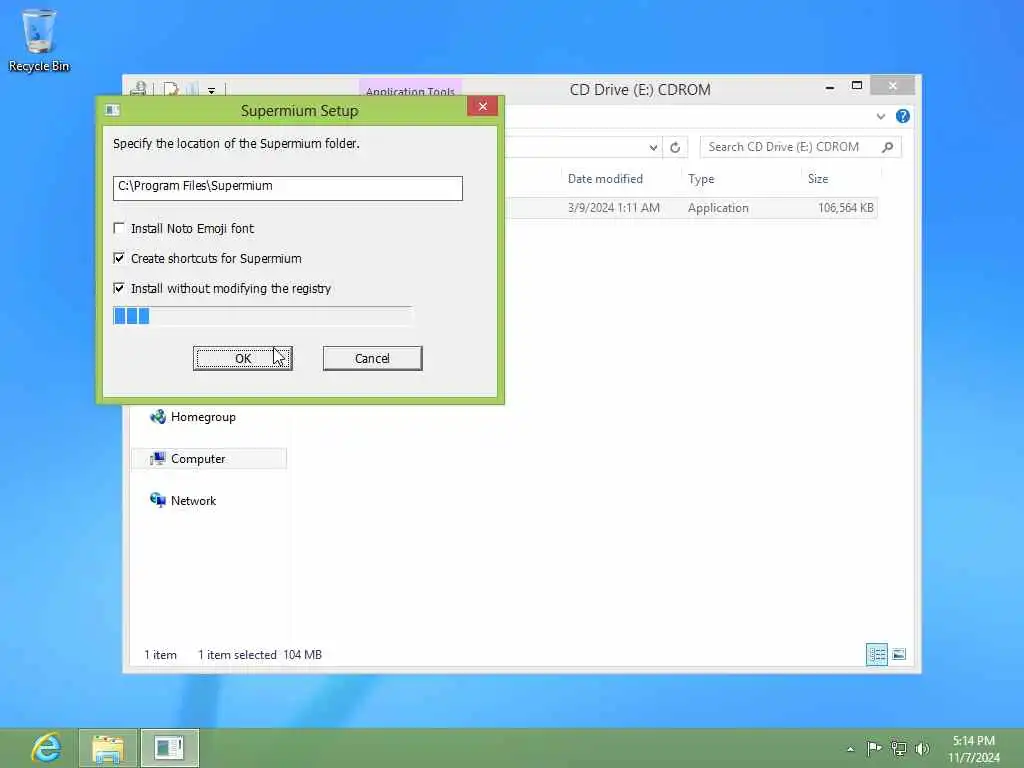
Task: Click 1 item selected status text
Action: (x=237, y=655)
